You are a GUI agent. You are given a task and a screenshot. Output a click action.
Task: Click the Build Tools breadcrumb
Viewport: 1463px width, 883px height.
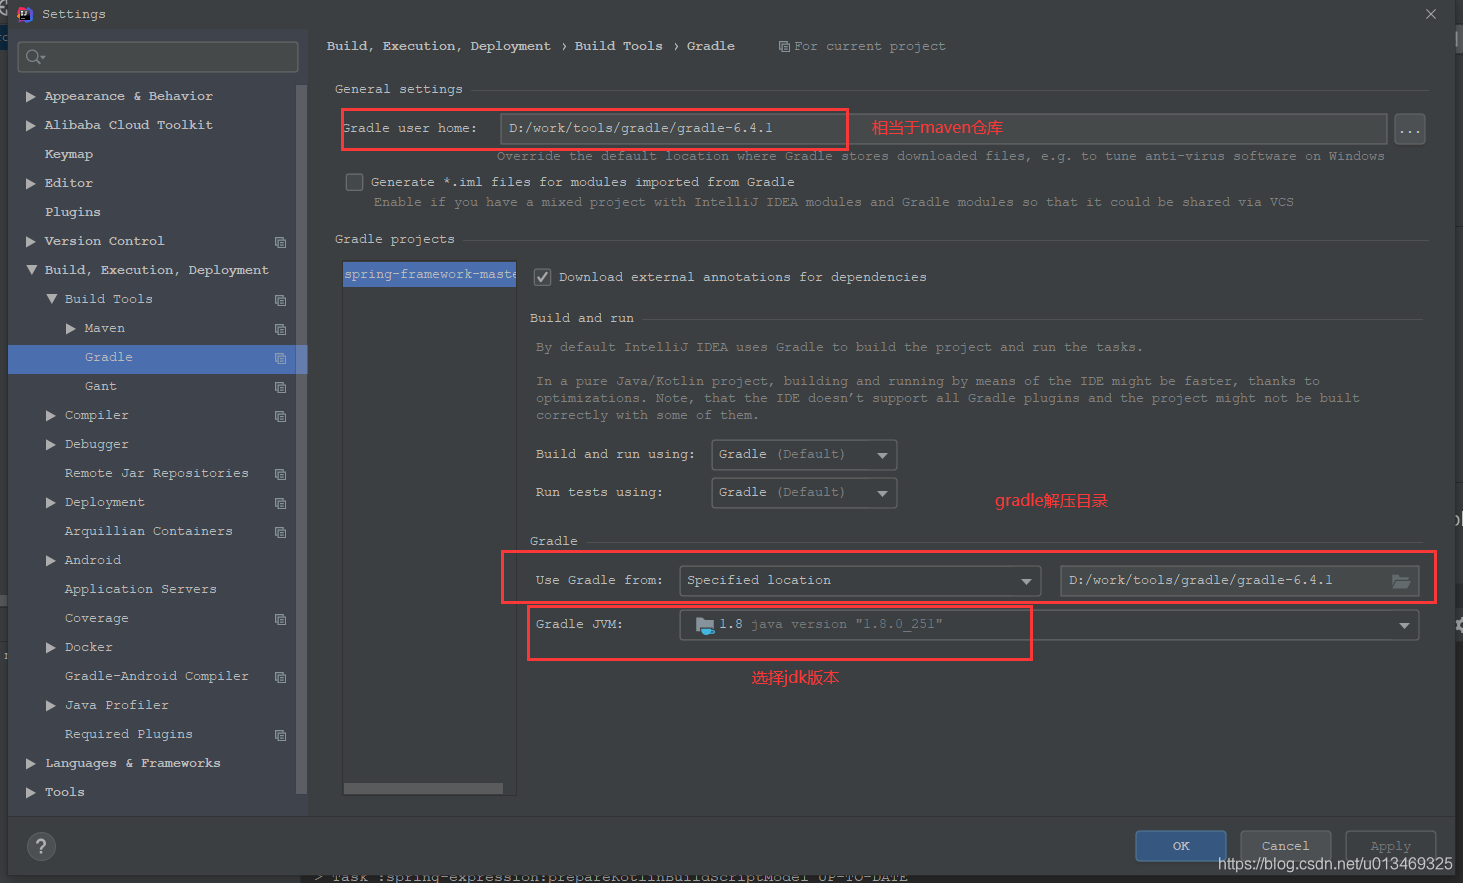click(618, 46)
